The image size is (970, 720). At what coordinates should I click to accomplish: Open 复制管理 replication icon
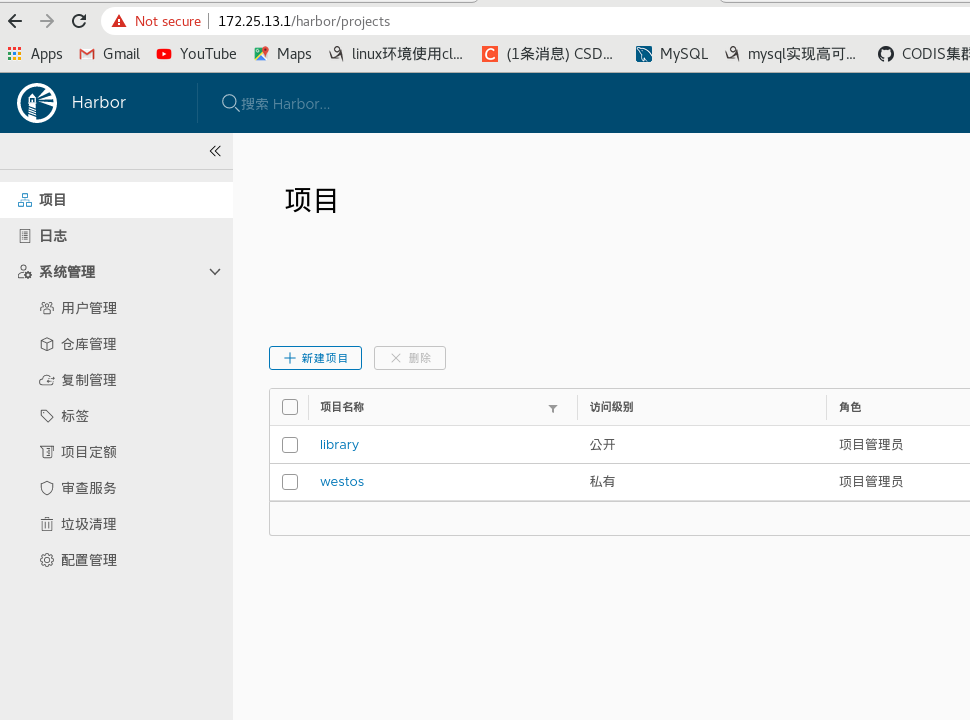click(46, 380)
